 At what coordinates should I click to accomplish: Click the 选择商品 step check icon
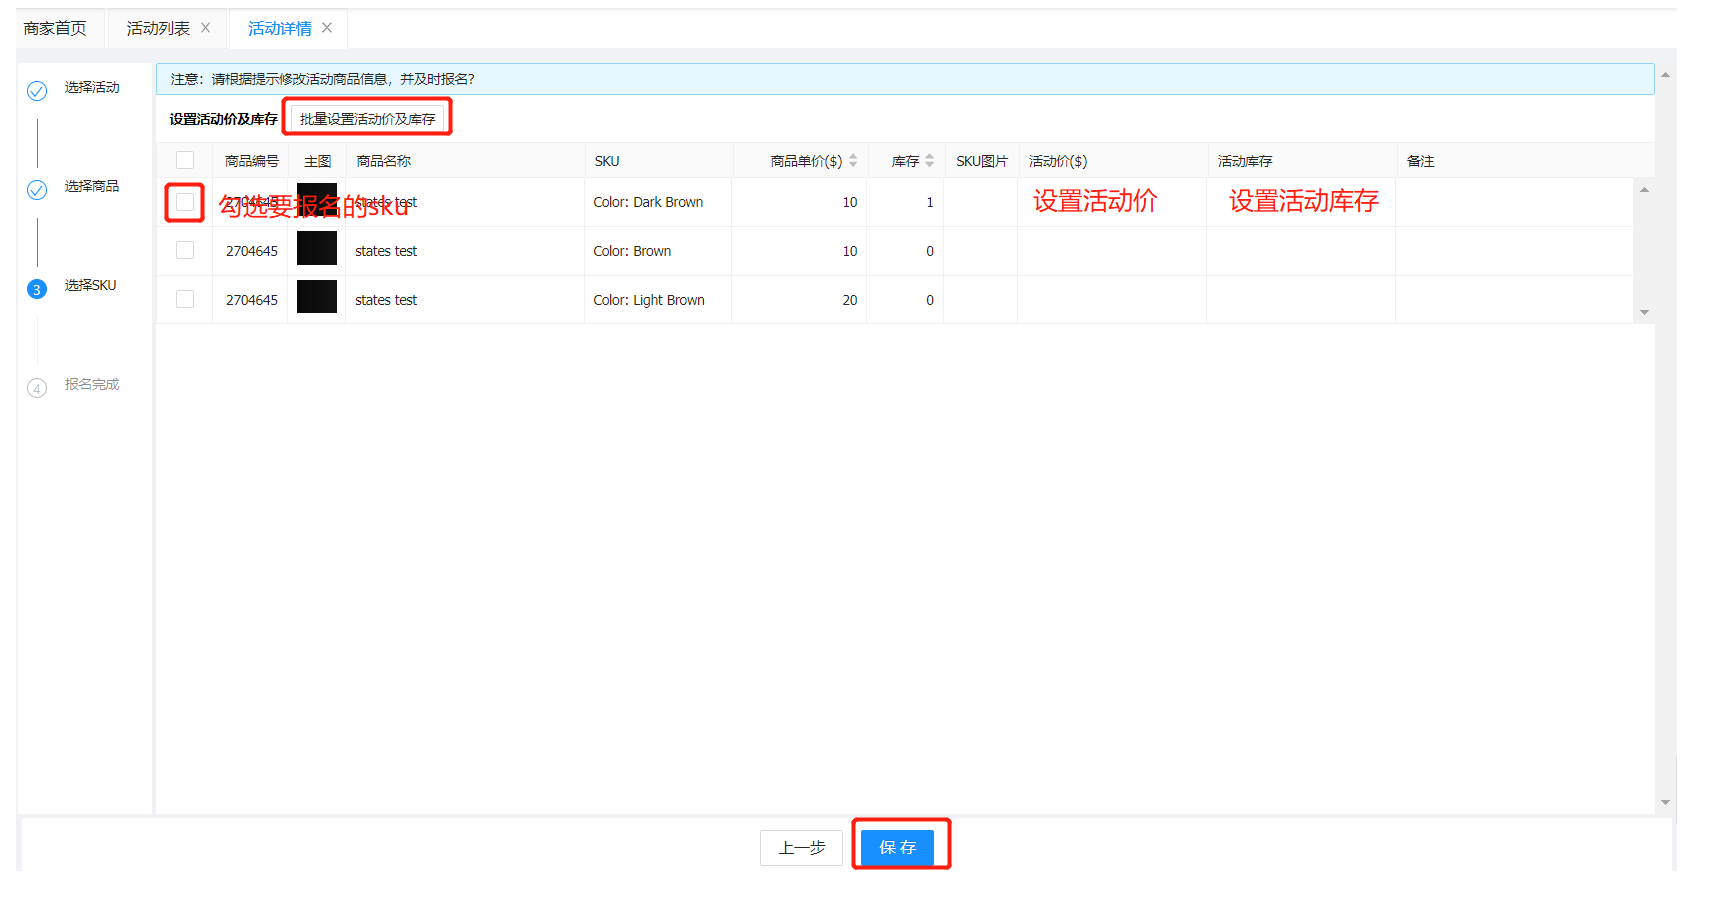[x=37, y=190]
